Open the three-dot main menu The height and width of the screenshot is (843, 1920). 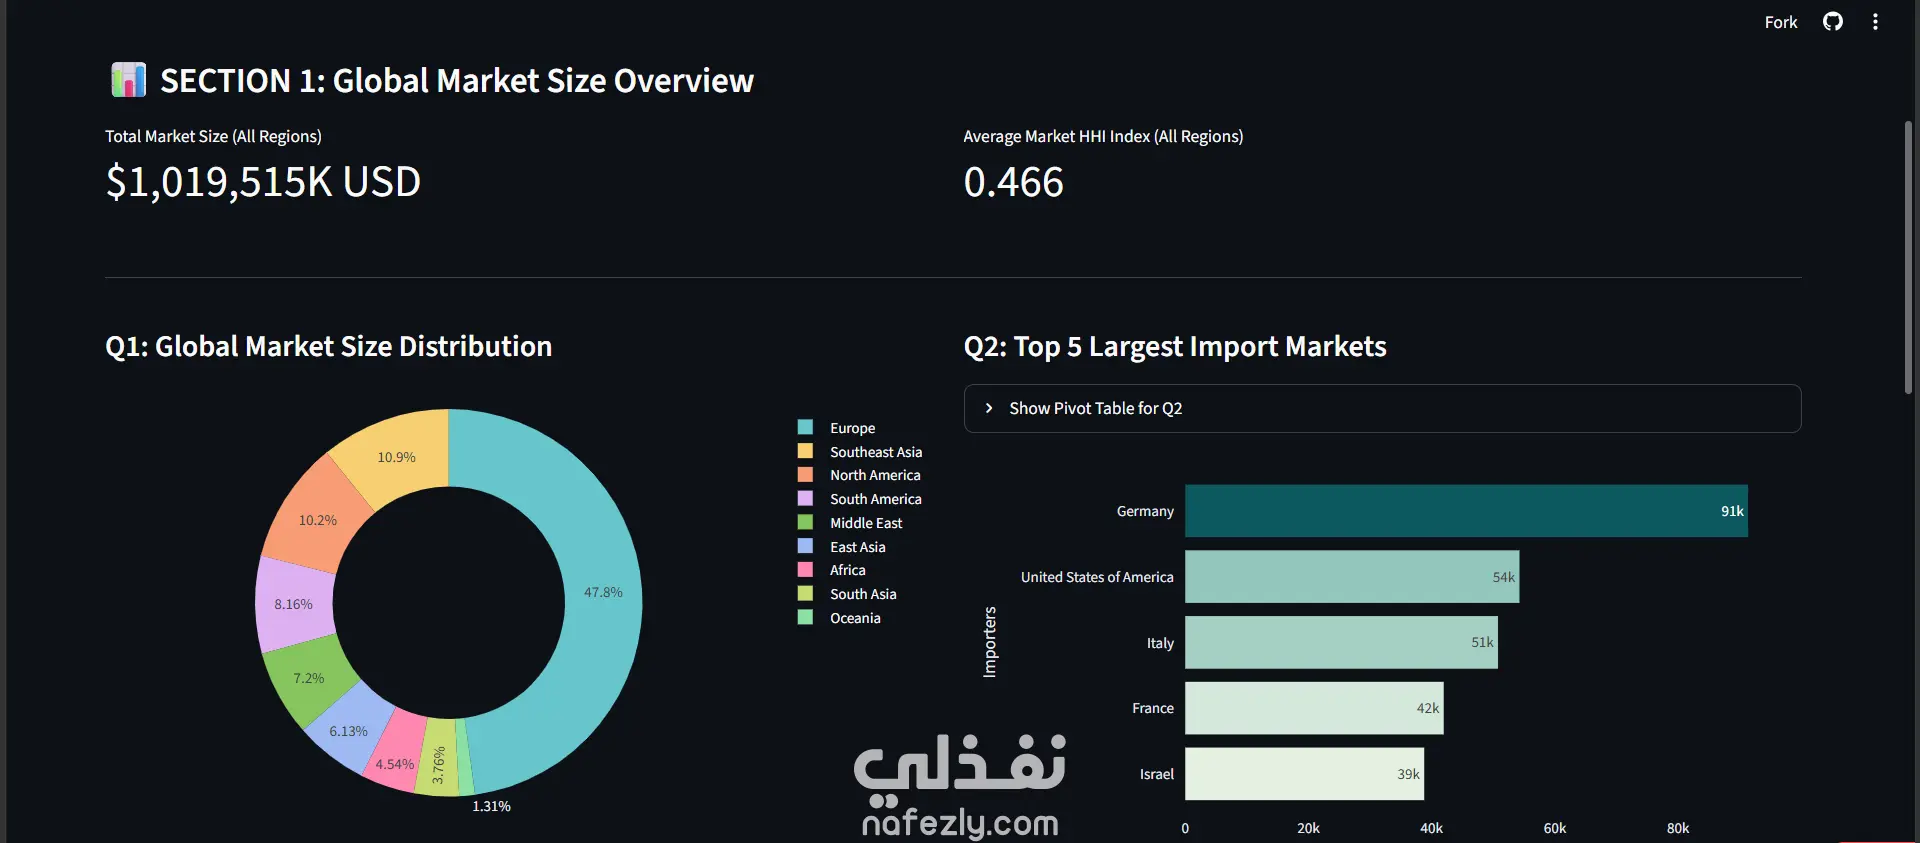coord(1875,22)
